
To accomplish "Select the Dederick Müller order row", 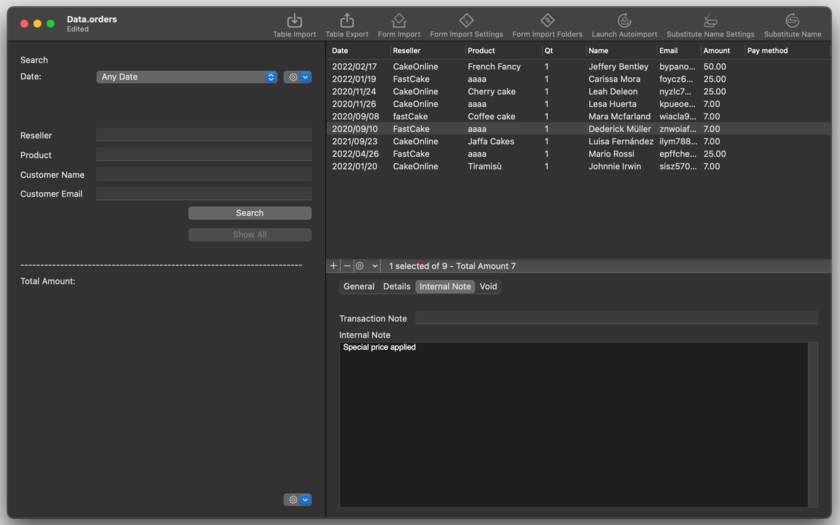I will [579, 129].
